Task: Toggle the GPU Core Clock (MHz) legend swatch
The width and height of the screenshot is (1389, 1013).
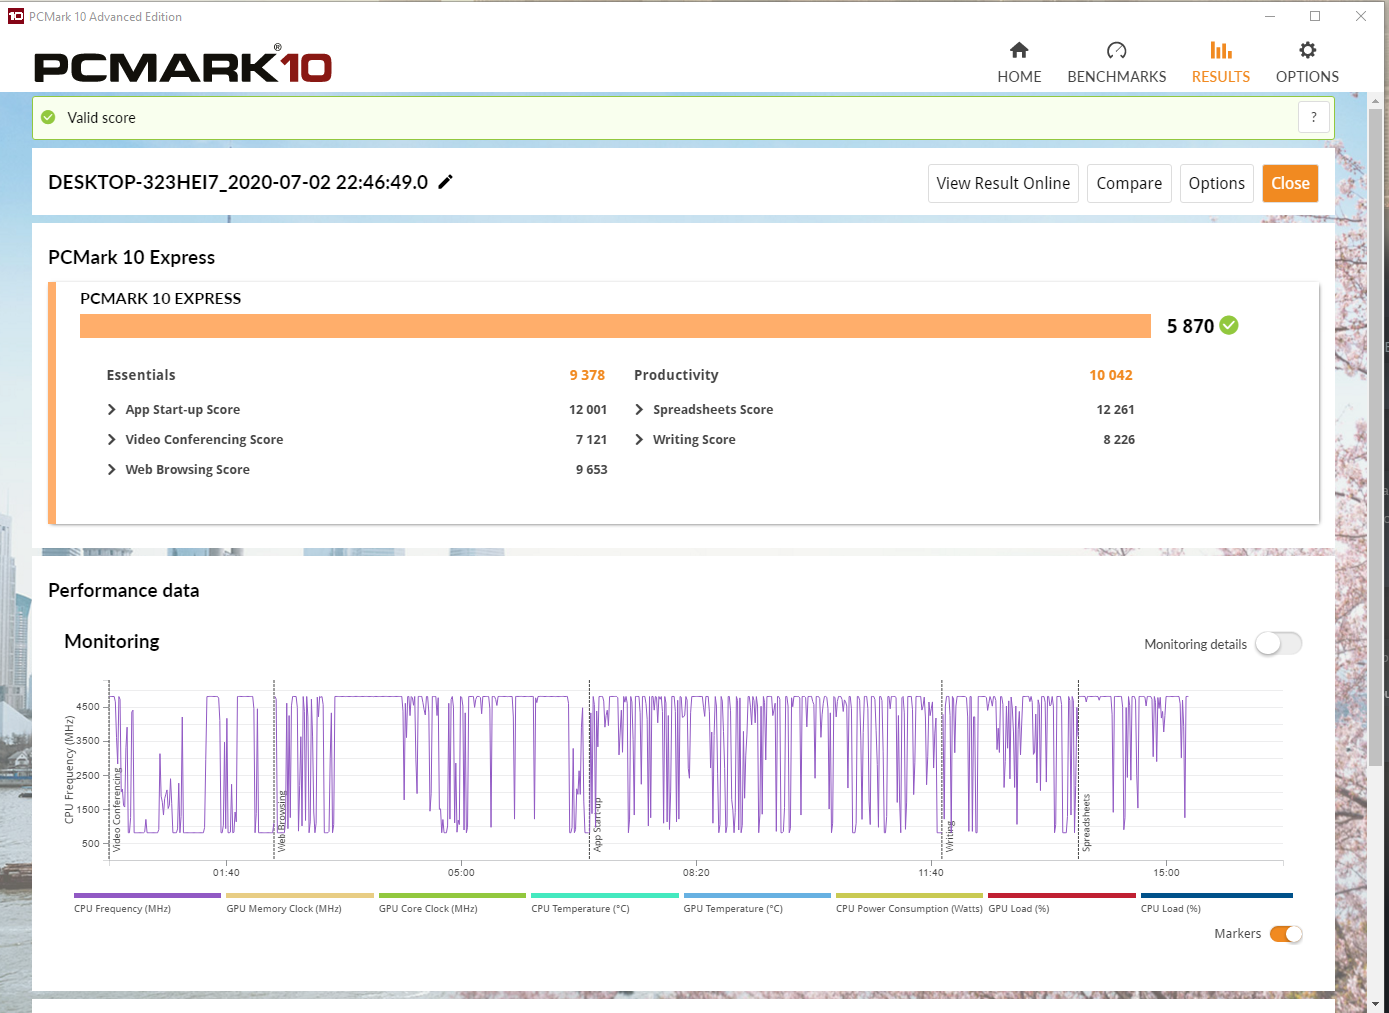Action: tap(452, 896)
